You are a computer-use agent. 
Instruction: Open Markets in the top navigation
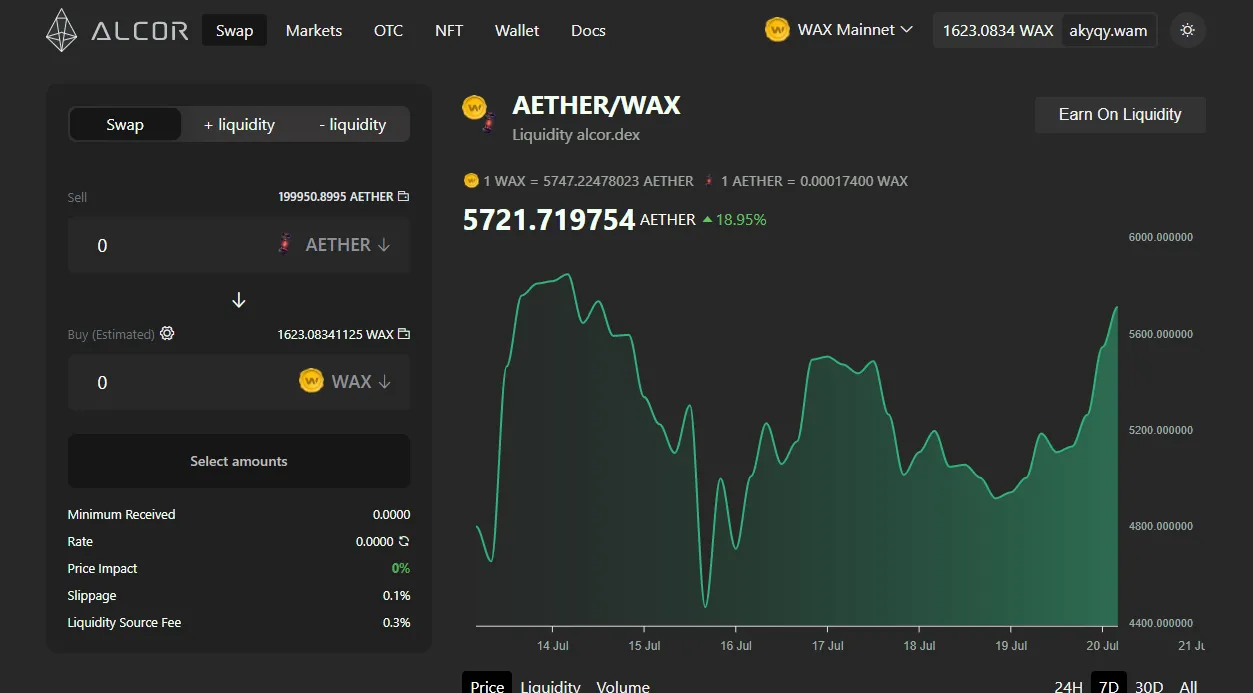(314, 30)
